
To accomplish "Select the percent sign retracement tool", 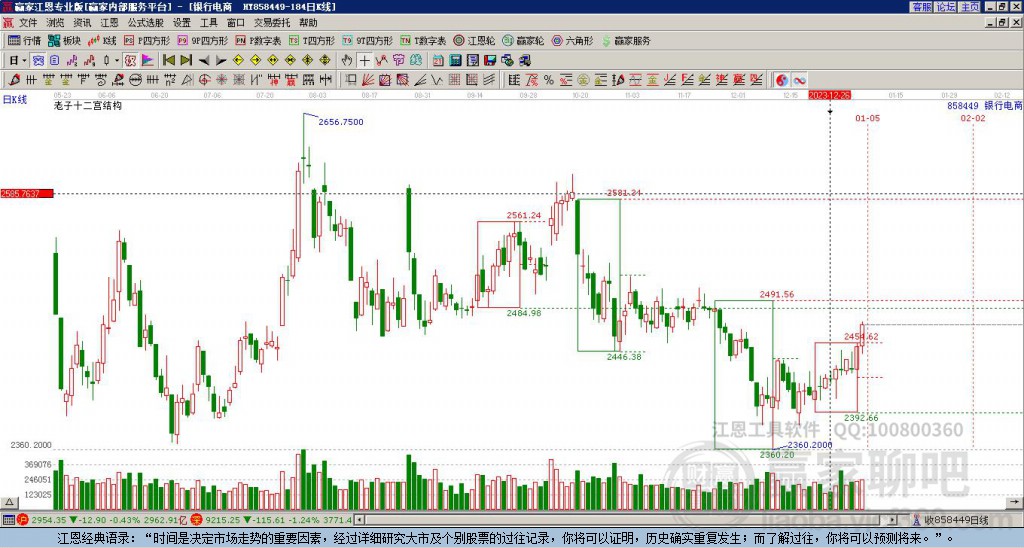I will pos(549,80).
